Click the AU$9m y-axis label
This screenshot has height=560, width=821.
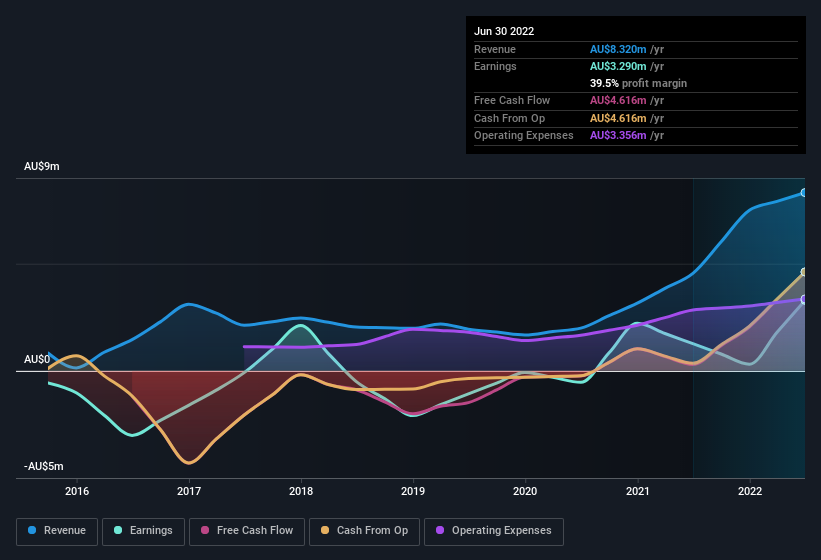pyautogui.click(x=42, y=166)
